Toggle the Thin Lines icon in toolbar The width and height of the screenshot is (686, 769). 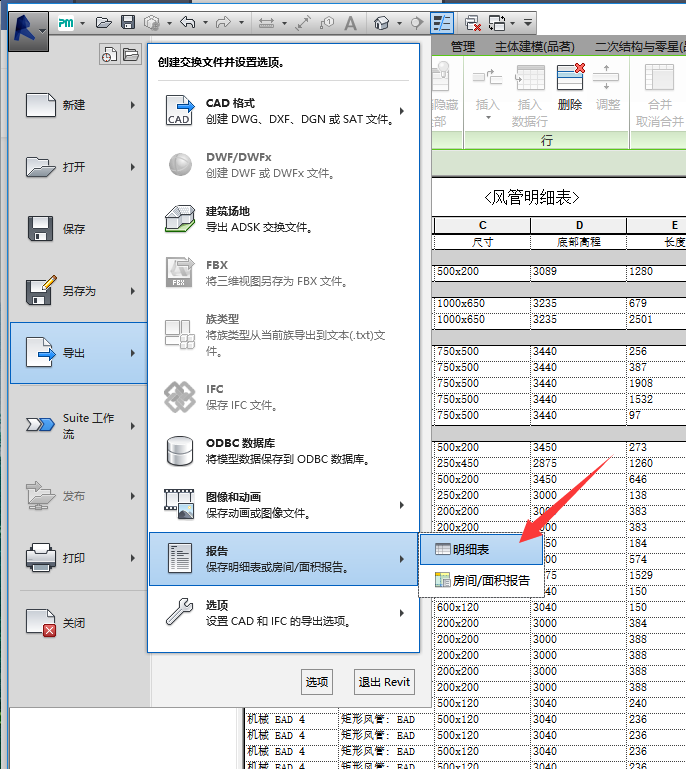coord(442,23)
